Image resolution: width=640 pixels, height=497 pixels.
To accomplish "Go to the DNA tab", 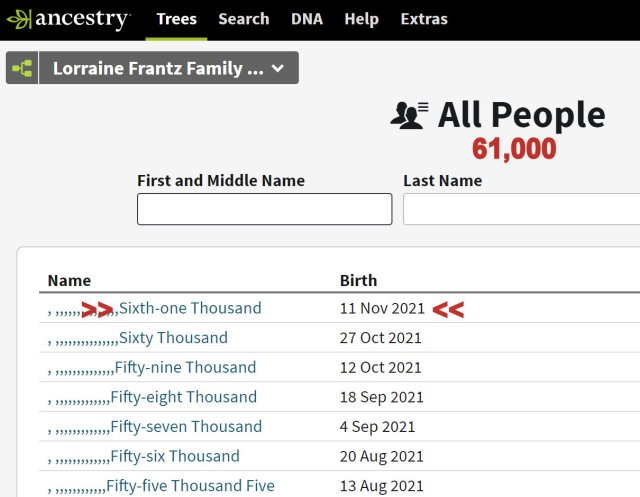I will (x=306, y=19).
